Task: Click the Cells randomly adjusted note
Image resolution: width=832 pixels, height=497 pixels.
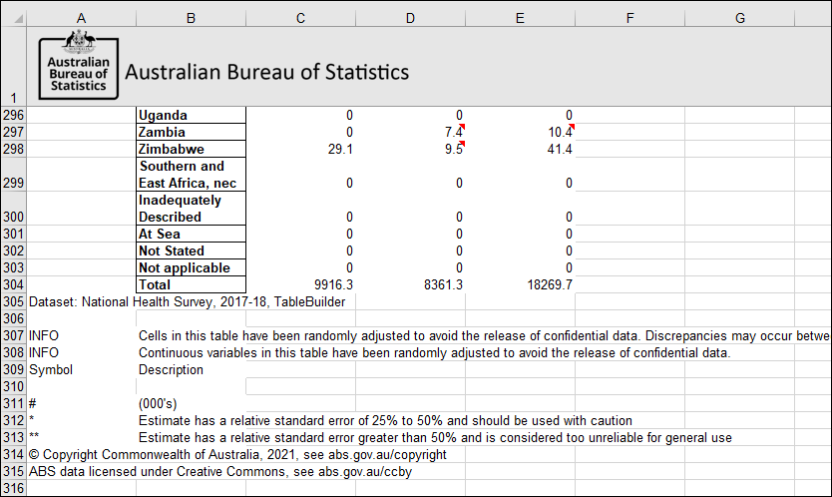Action: (483, 336)
